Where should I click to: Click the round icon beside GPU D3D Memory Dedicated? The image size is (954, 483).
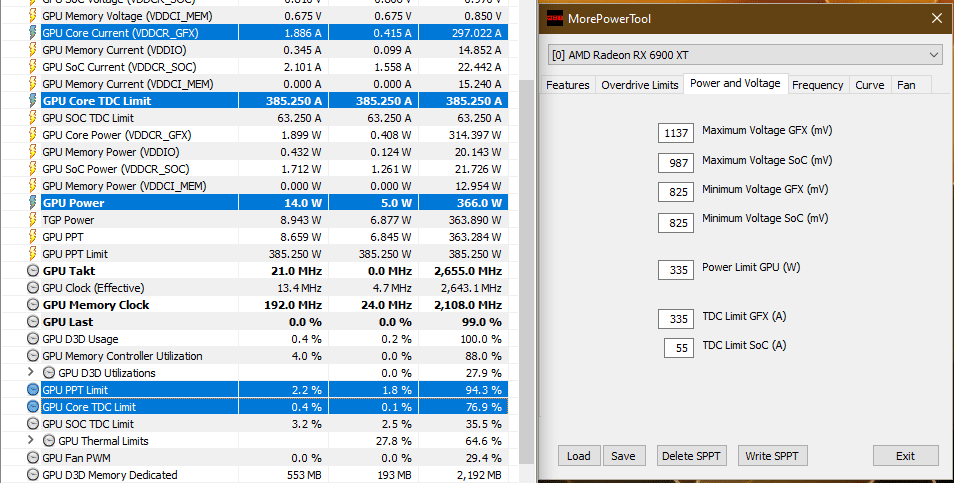[33, 475]
